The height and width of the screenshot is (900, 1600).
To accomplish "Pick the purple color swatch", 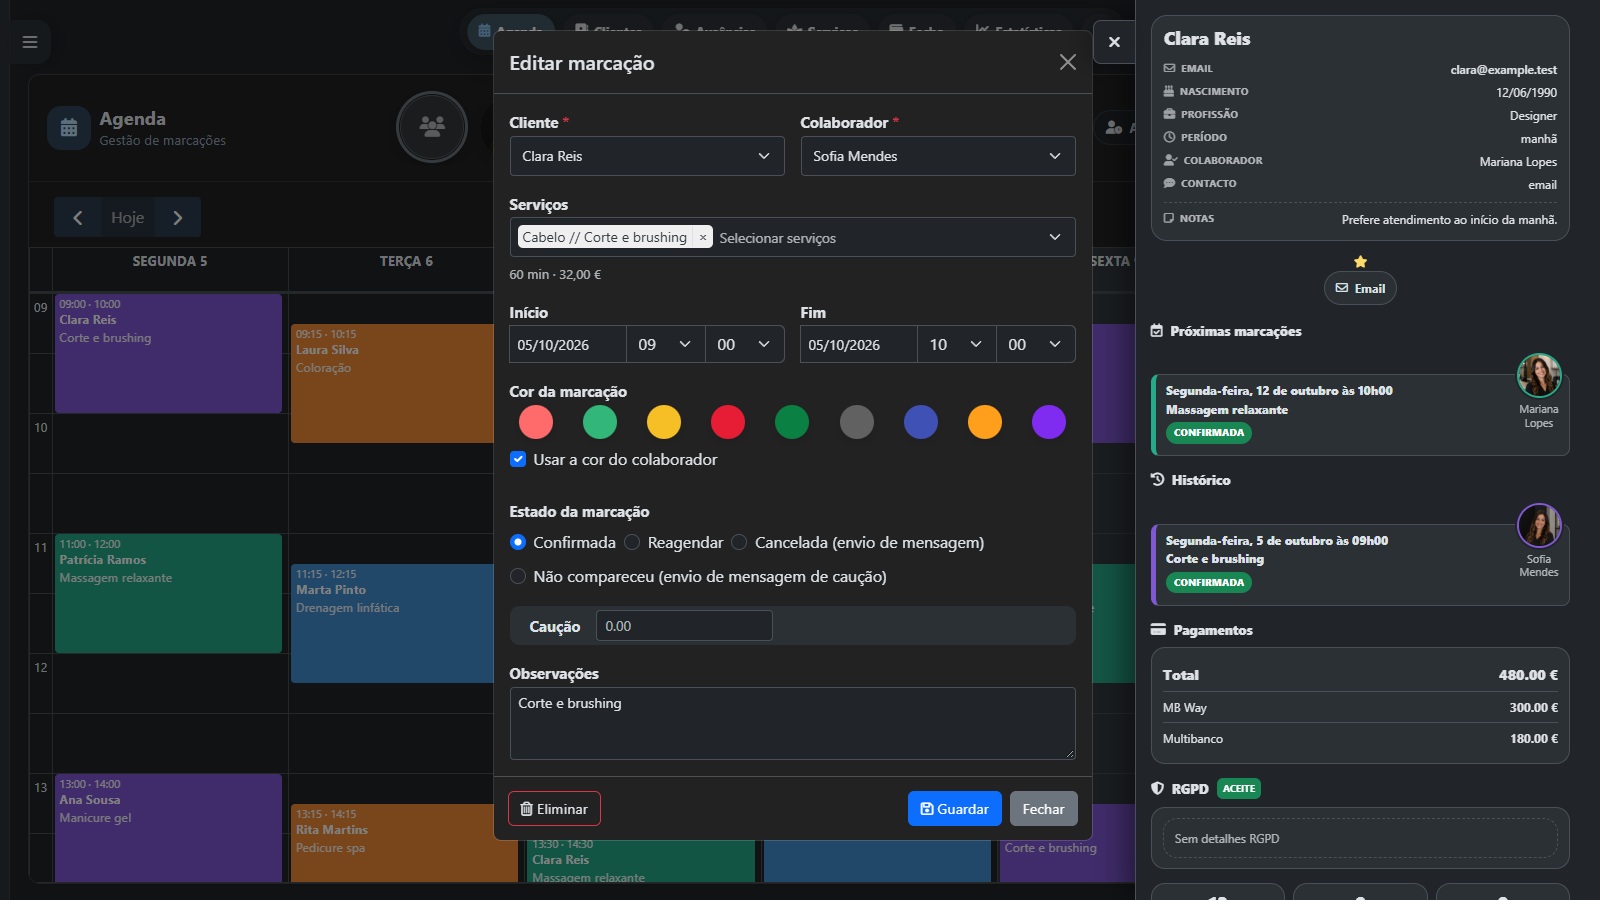I will point(1049,422).
